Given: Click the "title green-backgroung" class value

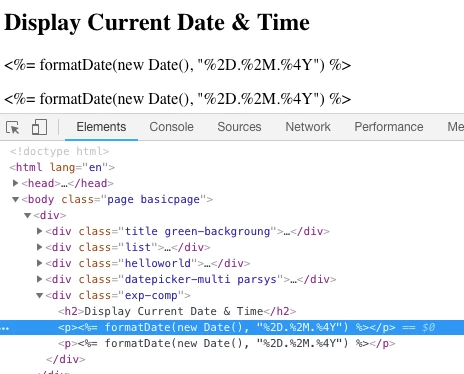Looking at the screenshot, I should [x=197, y=231].
